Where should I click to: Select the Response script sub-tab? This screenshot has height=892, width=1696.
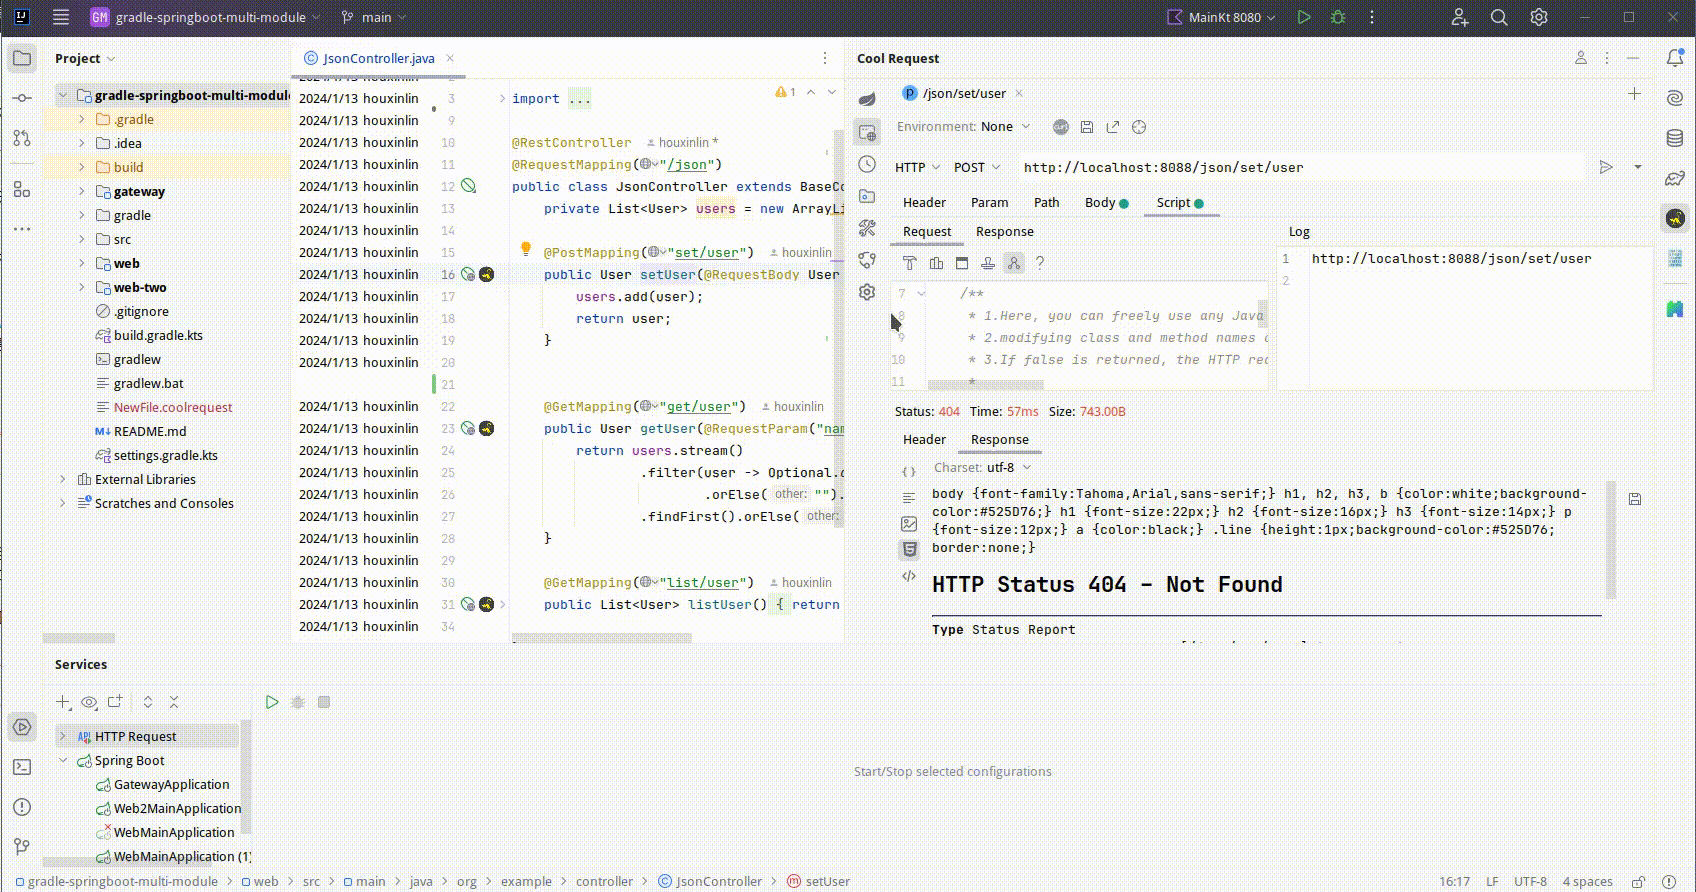pos(1005,231)
